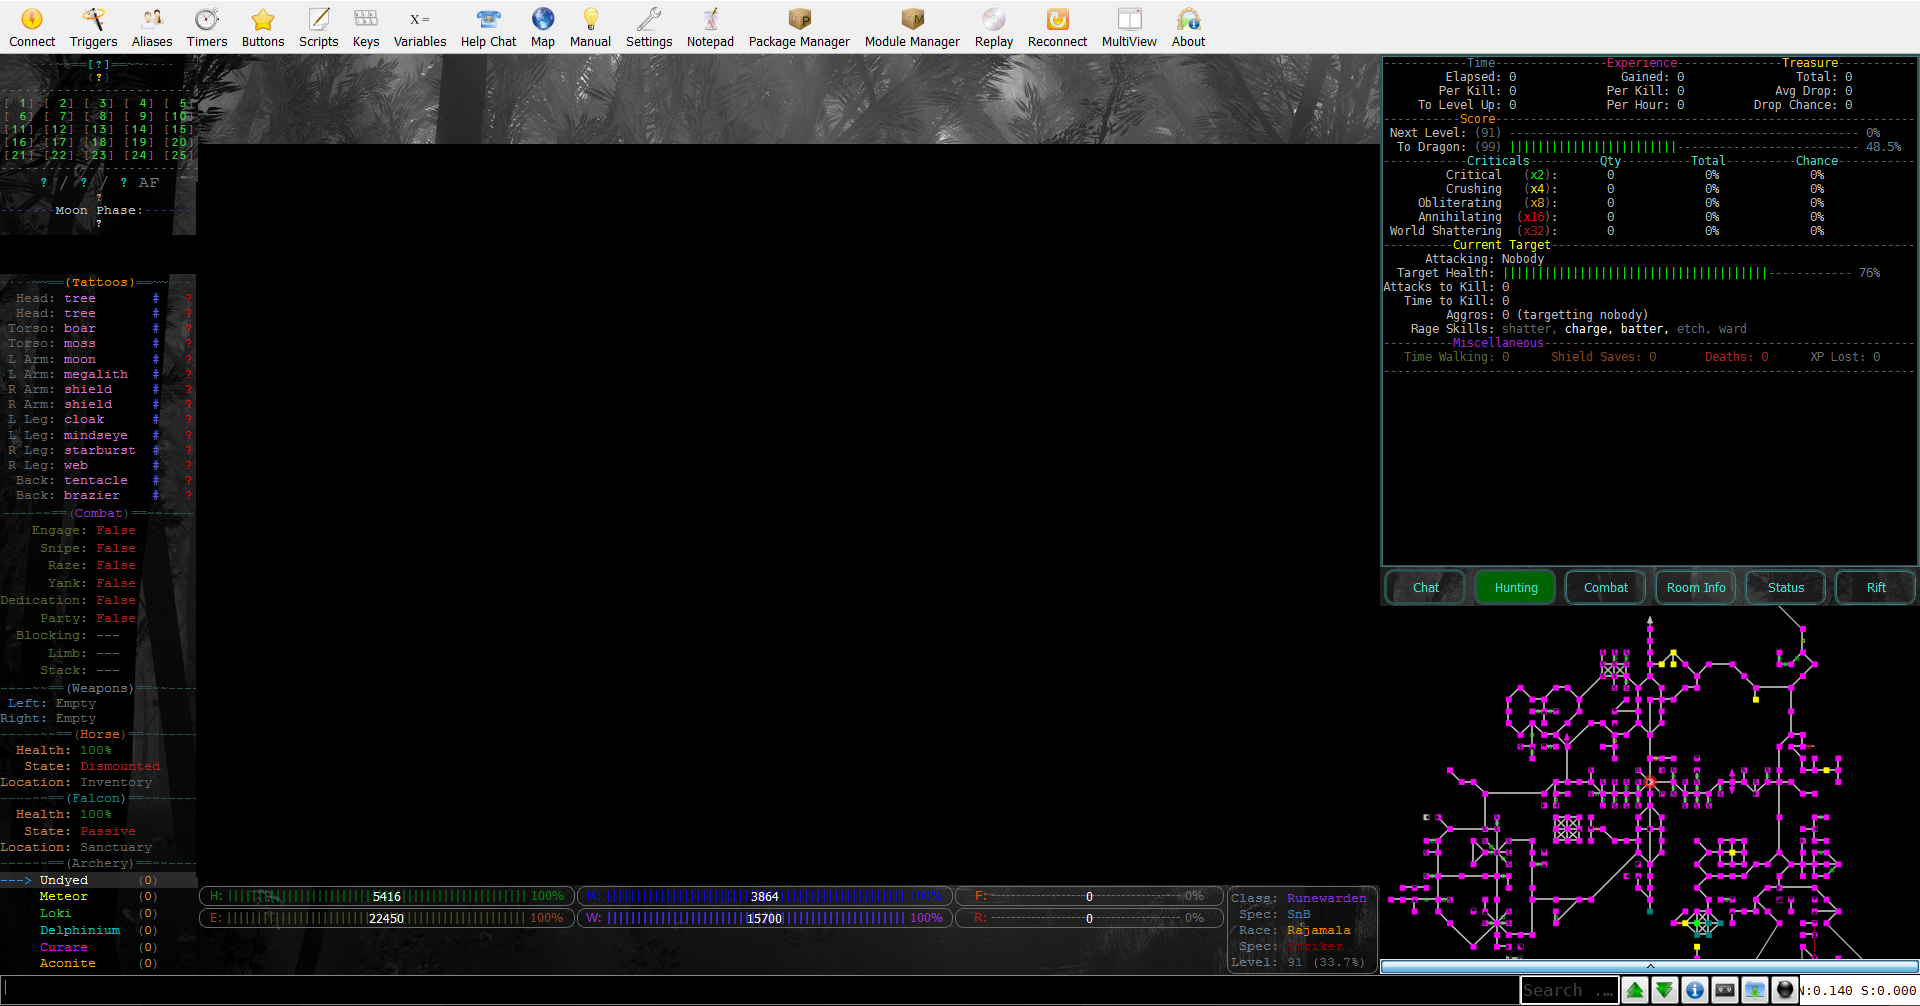Open the Module Manager

coord(912,28)
